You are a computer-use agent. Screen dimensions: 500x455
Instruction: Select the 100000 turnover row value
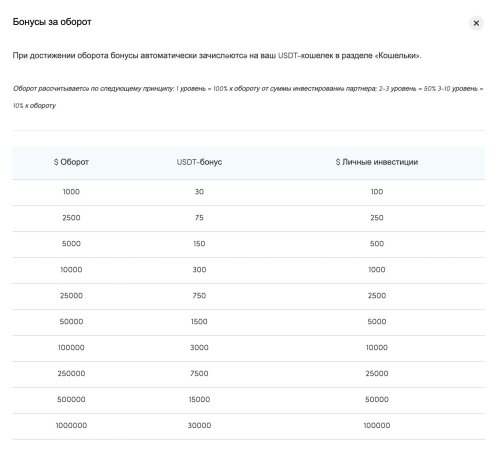71,348
